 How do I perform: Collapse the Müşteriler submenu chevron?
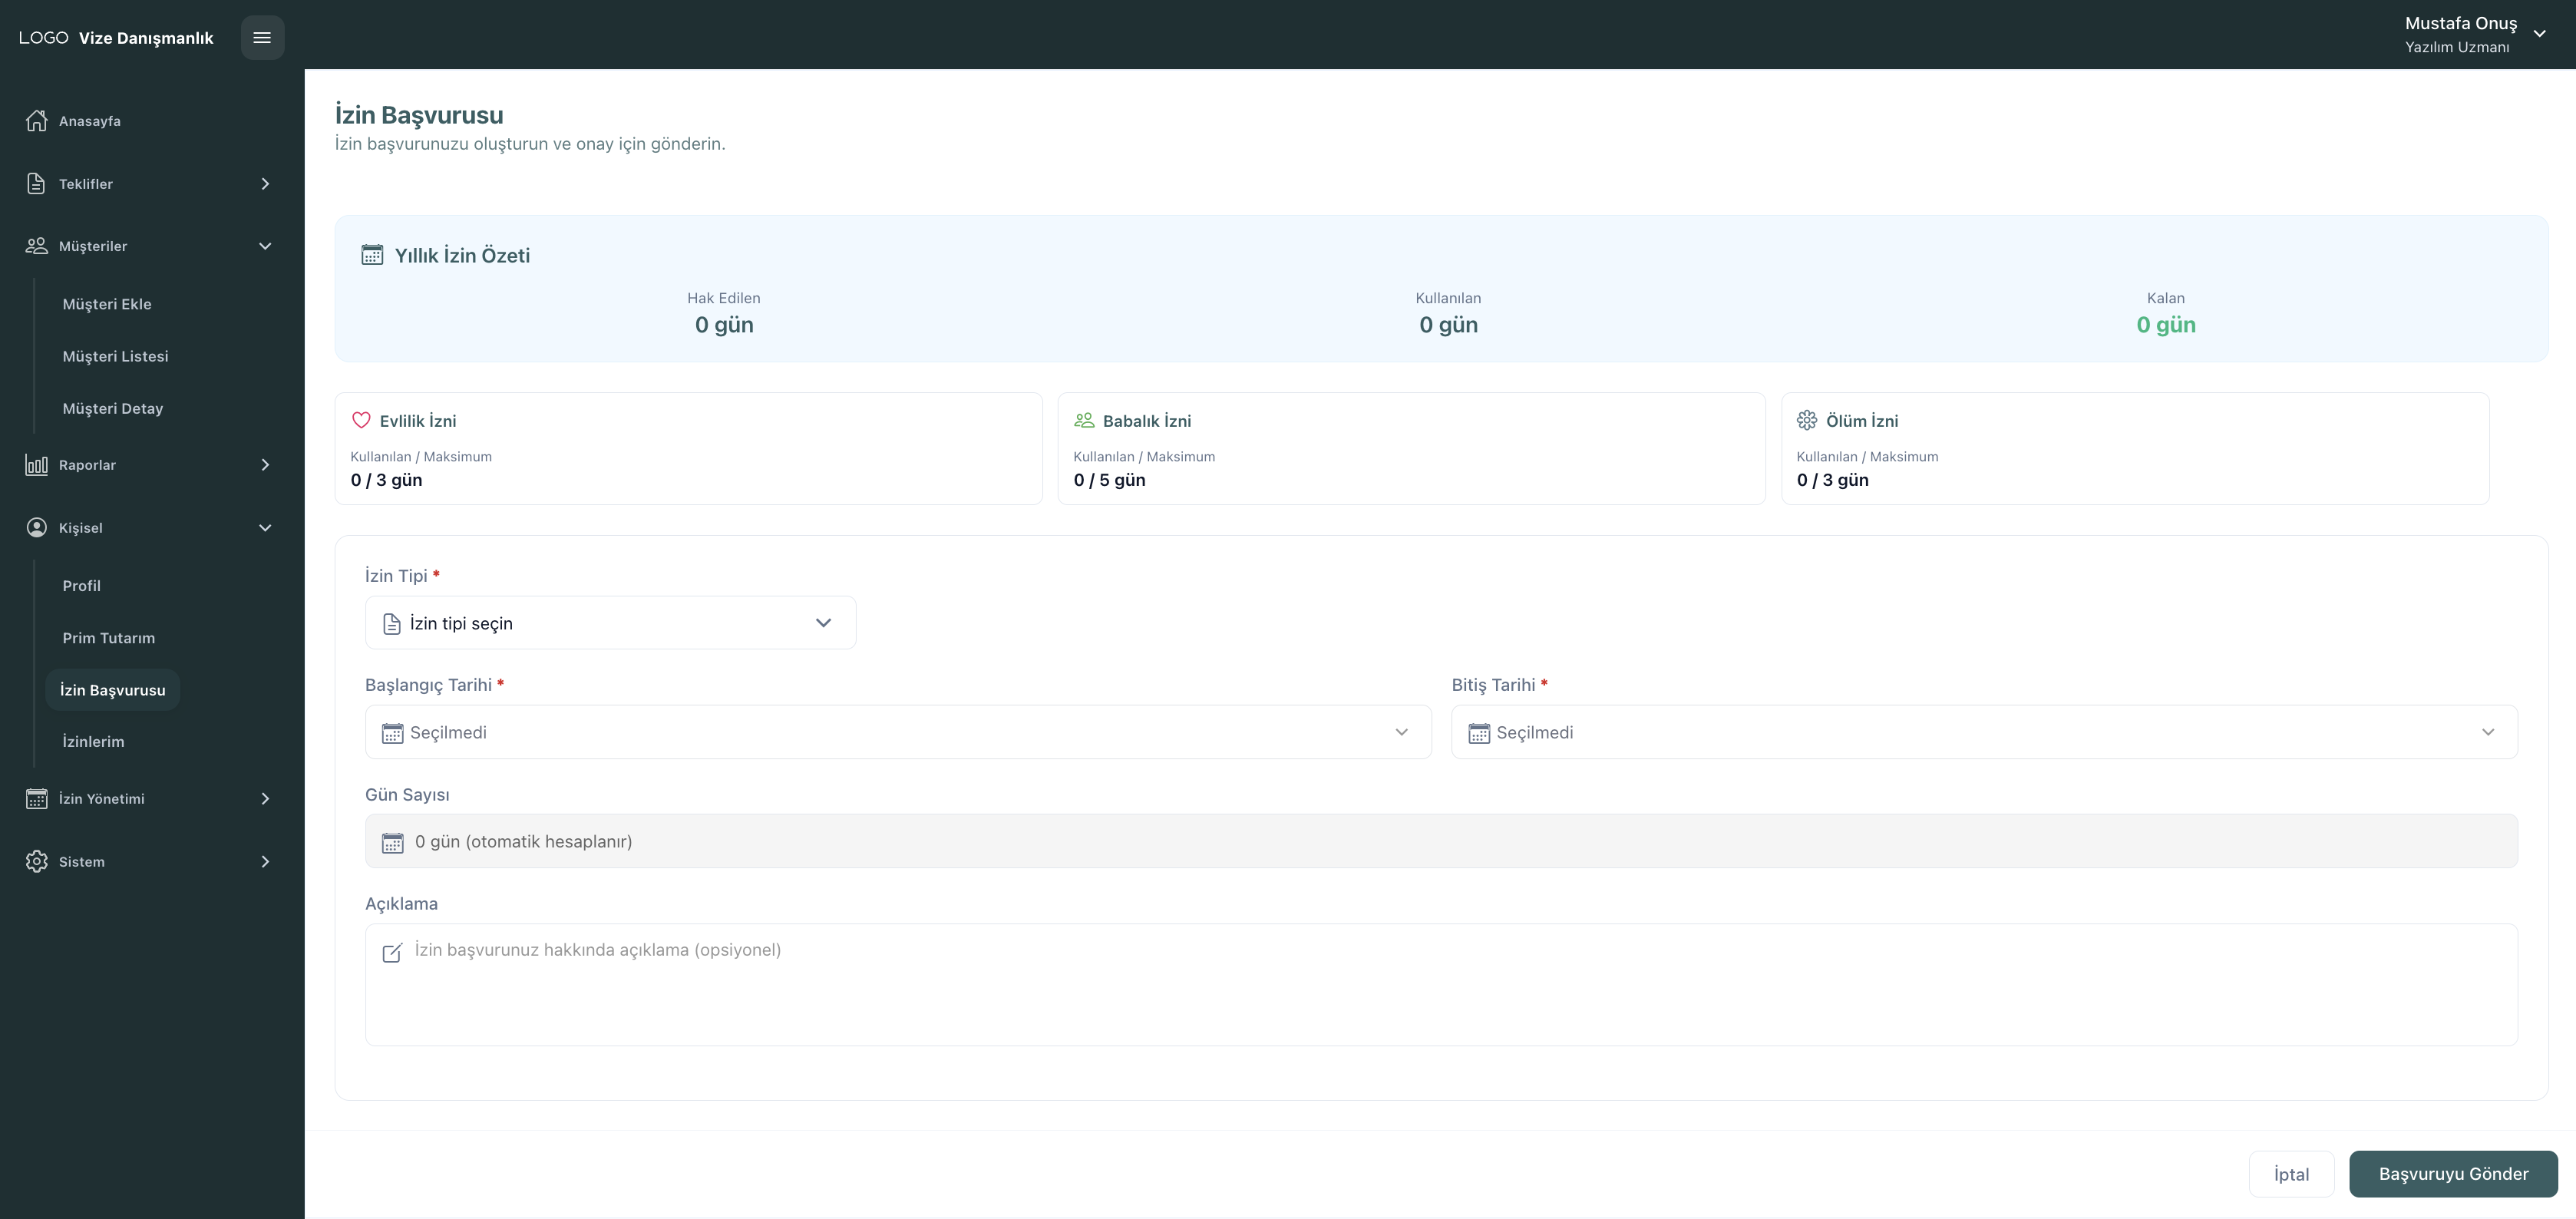(265, 246)
